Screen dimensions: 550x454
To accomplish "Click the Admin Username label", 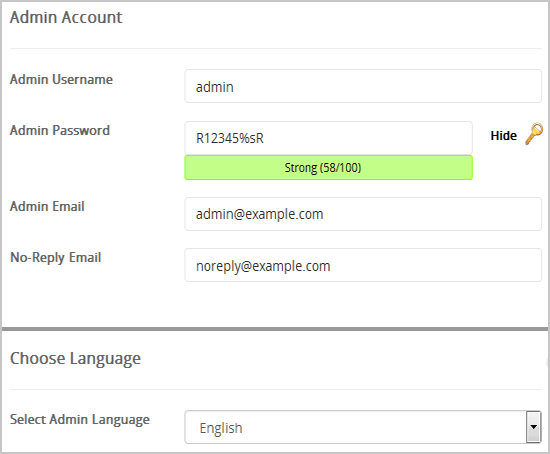I will point(61,79).
